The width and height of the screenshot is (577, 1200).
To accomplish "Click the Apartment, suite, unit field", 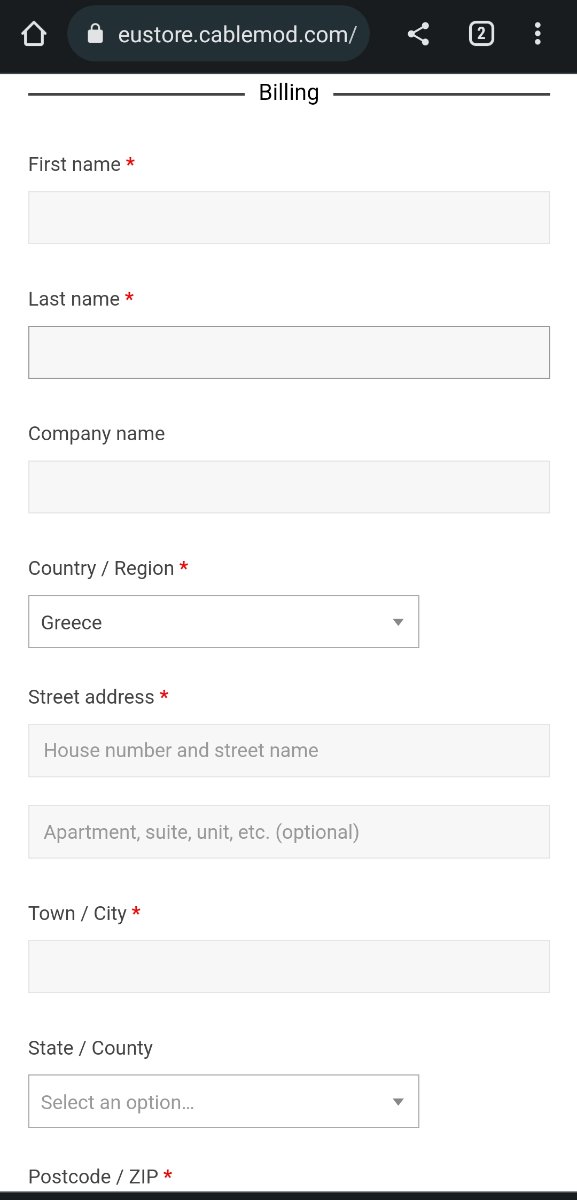I will [289, 831].
